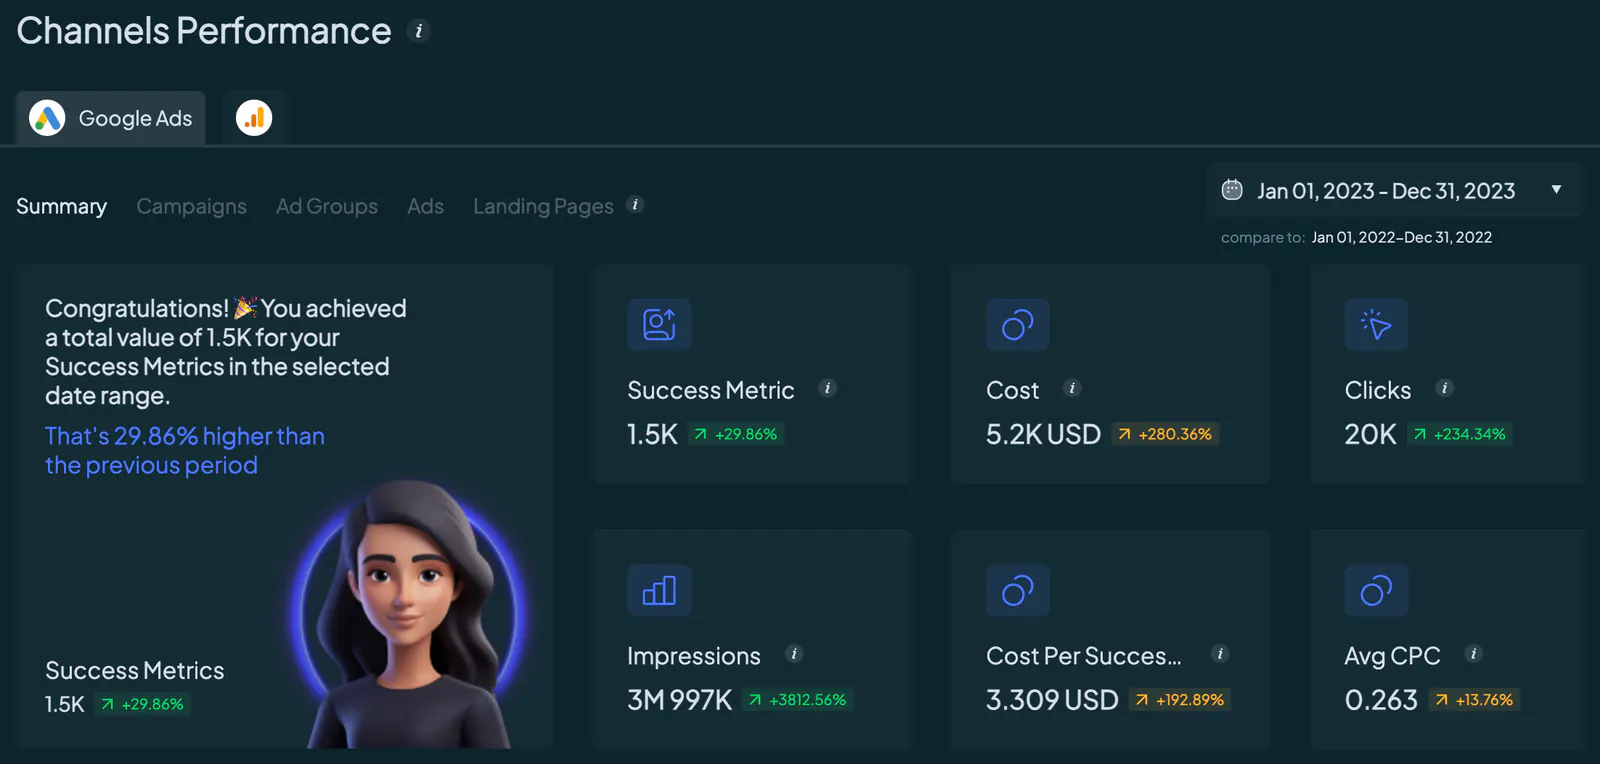Click the Google Ads logo icon

point(47,118)
